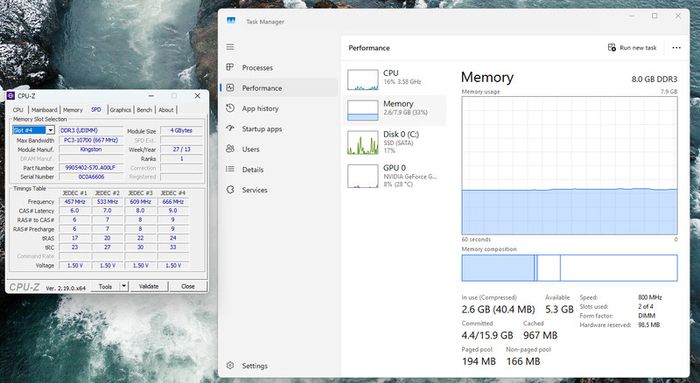Switch to the CPU tab in CPU-Z
The height and width of the screenshot is (383, 700).
pyautogui.click(x=18, y=109)
